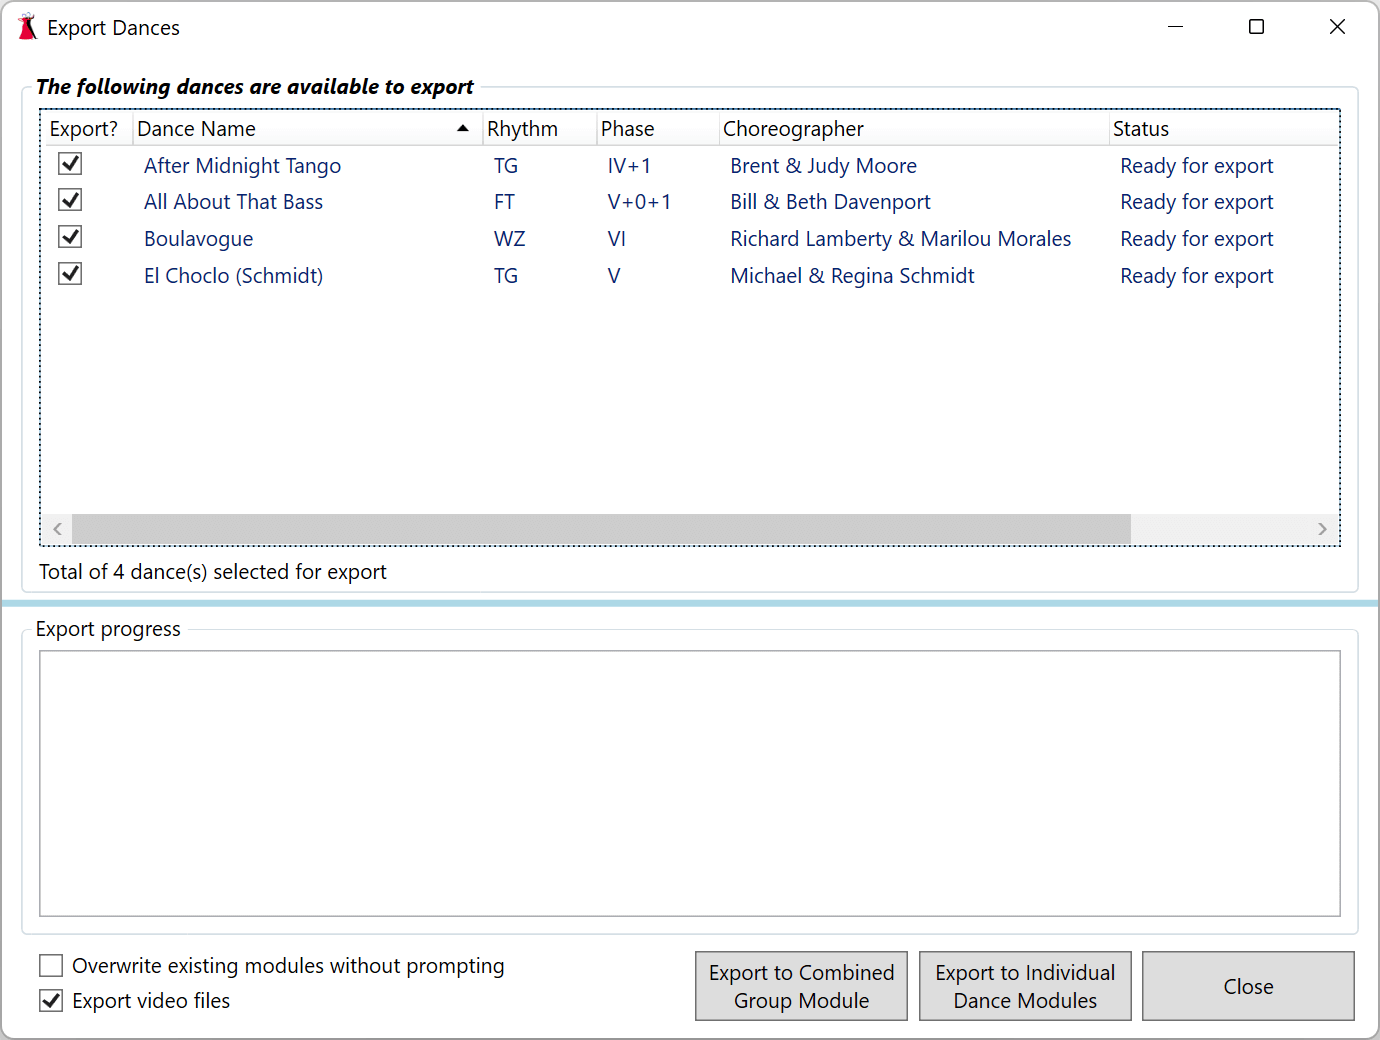Sort by the Dance Name column header
1380x1040 pixels.
pyautogui.click(x=307, y=129)
